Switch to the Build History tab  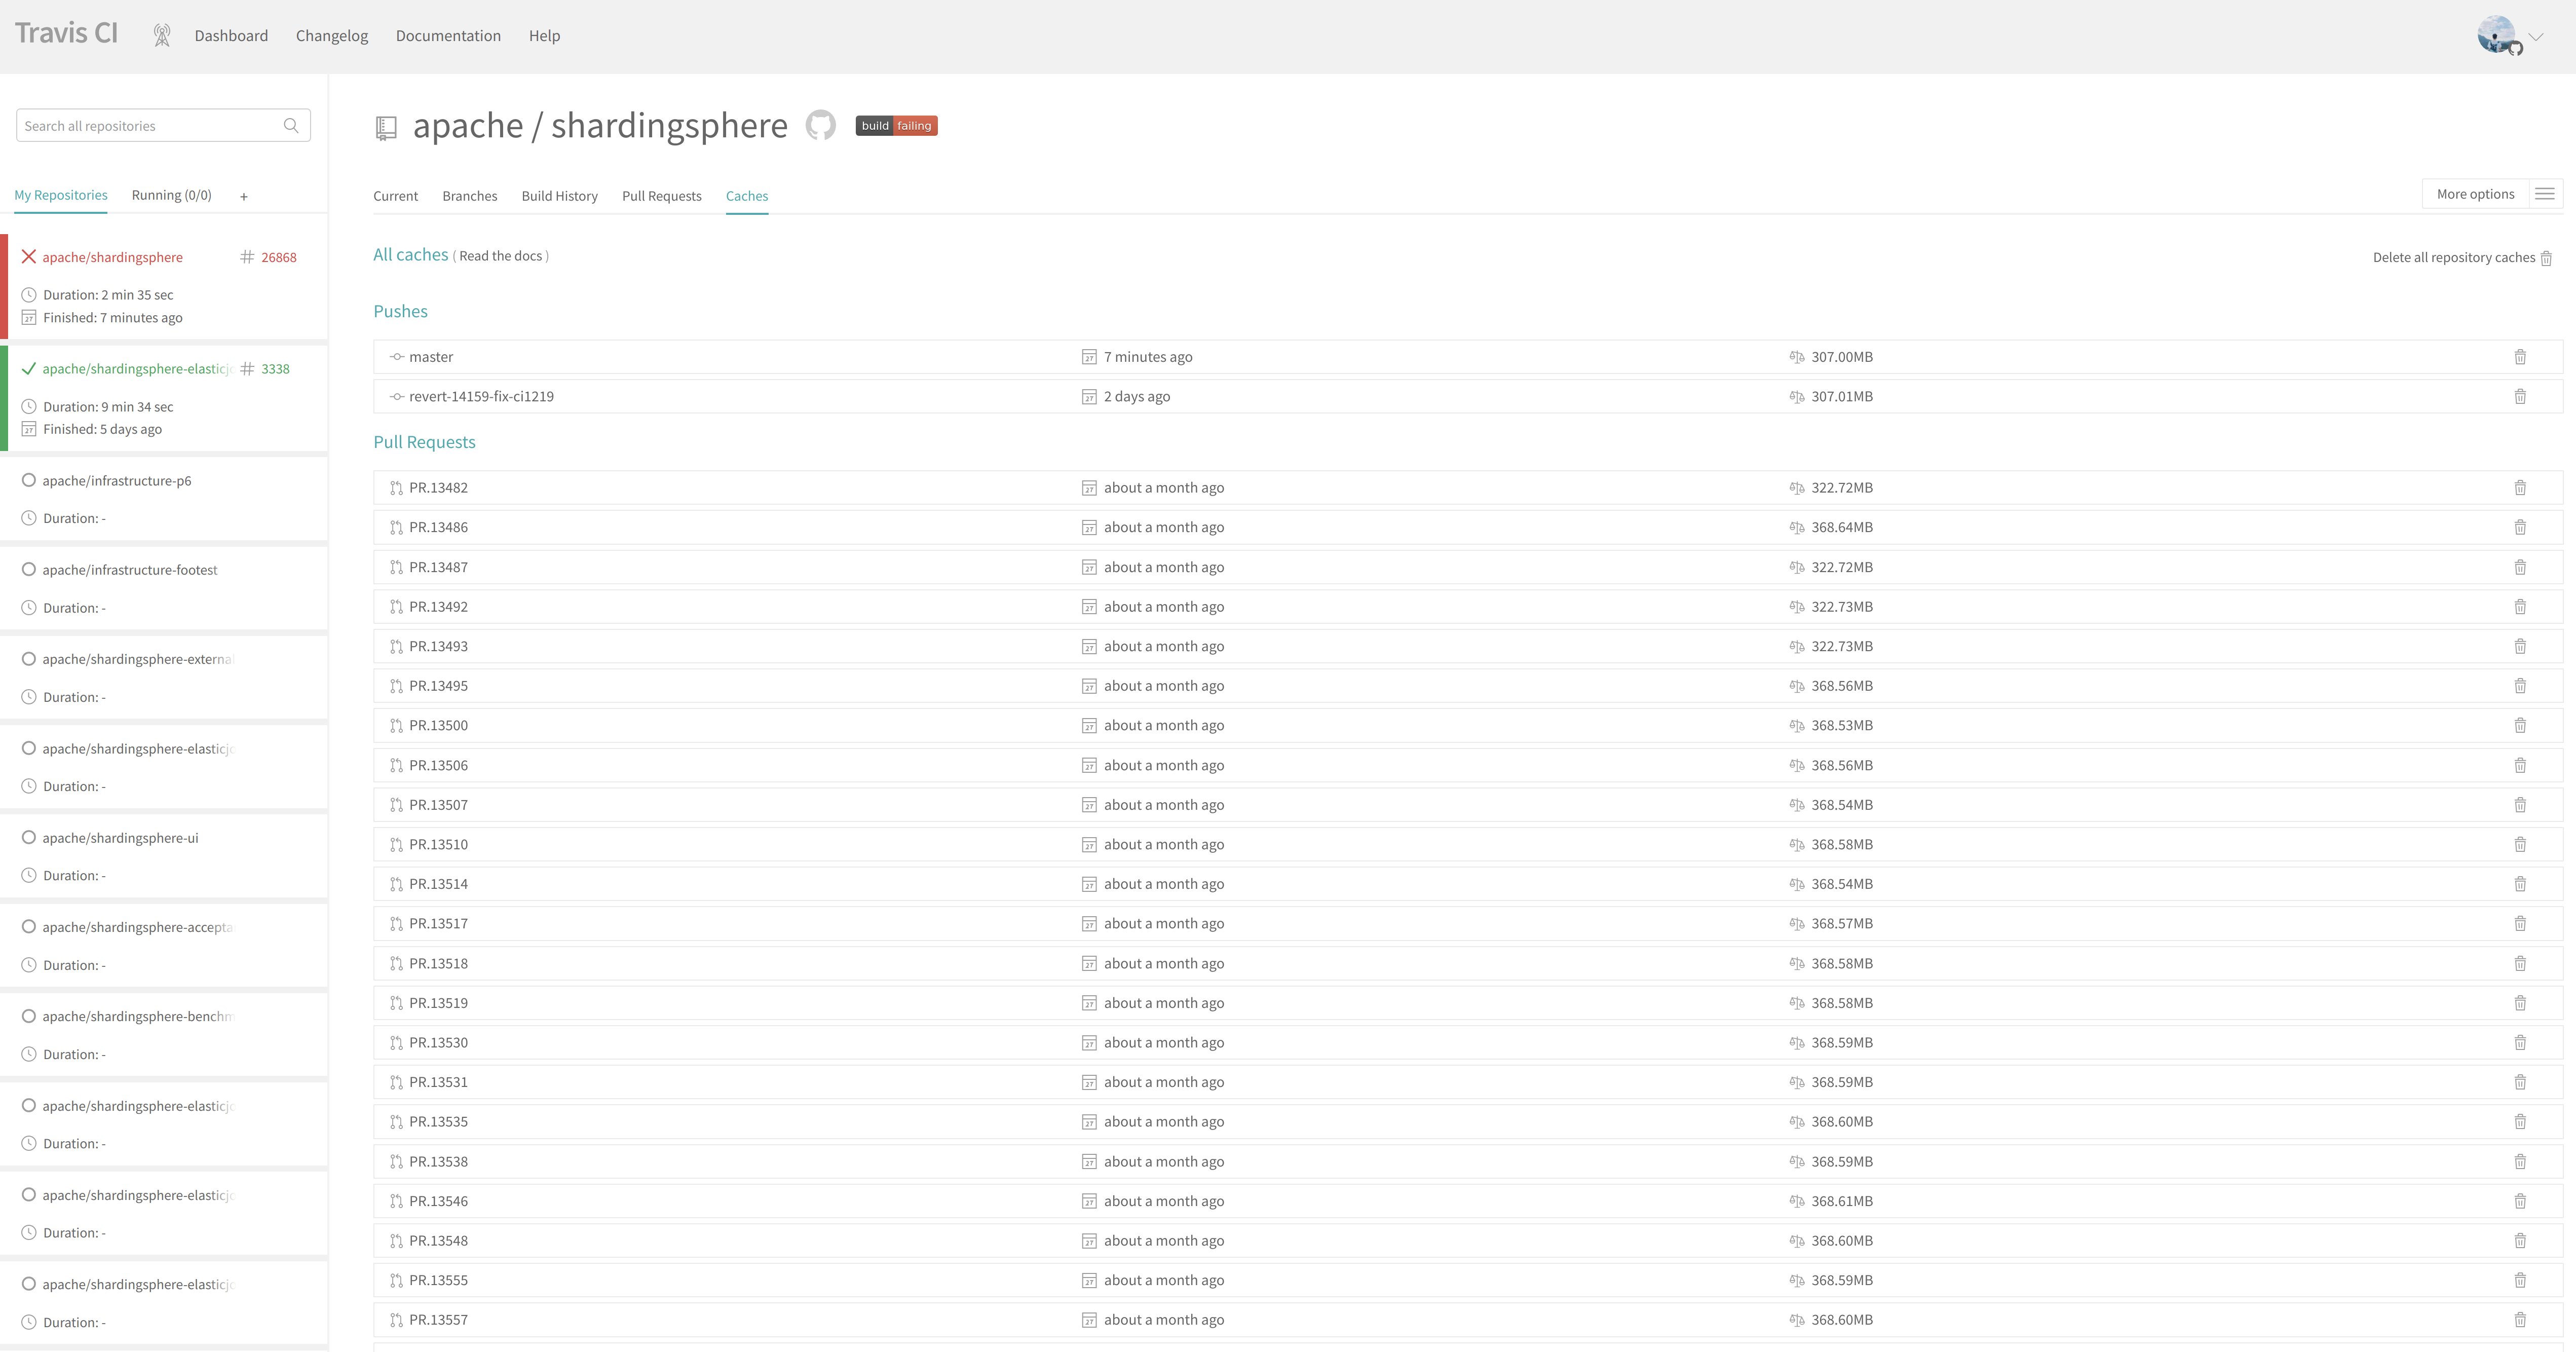click(x=559, y=196)
